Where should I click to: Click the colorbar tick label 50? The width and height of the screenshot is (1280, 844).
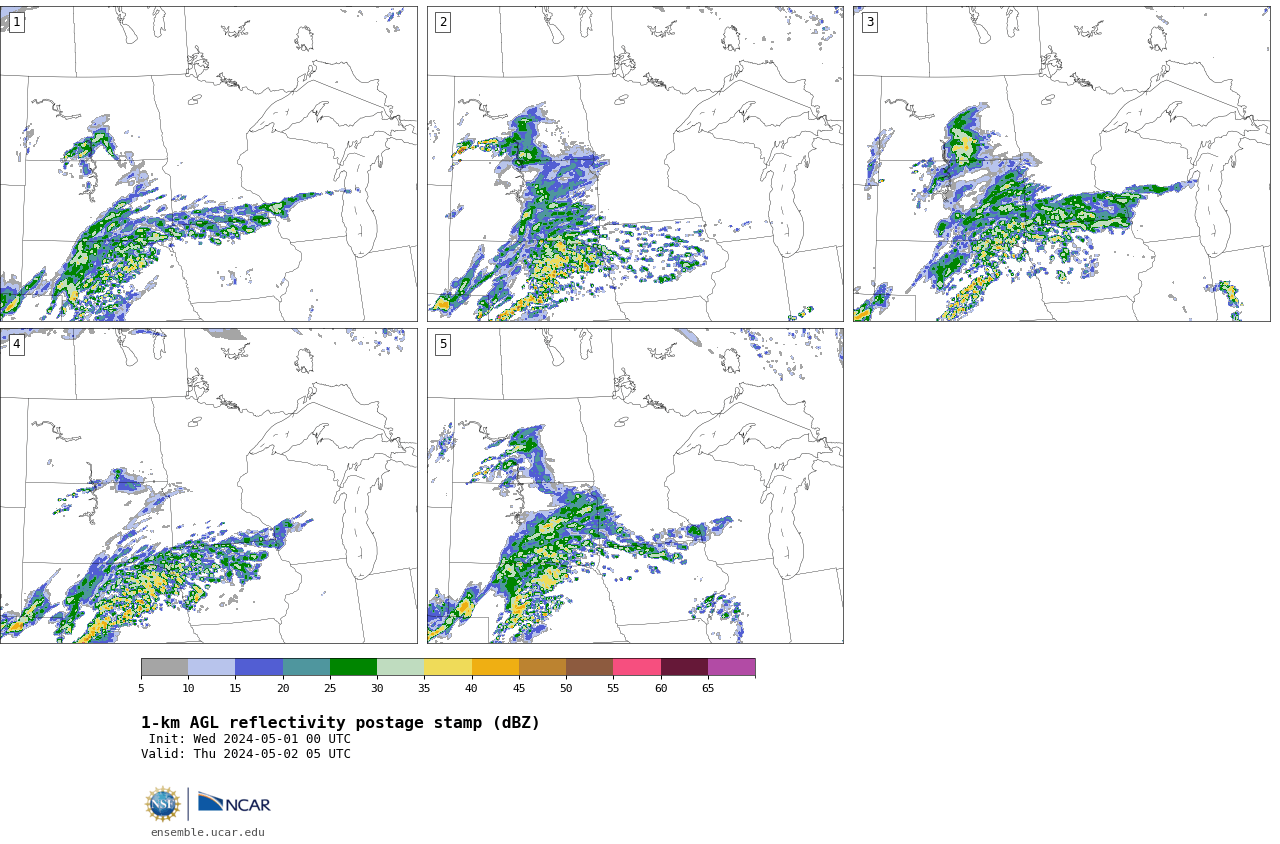pos(566,688)
